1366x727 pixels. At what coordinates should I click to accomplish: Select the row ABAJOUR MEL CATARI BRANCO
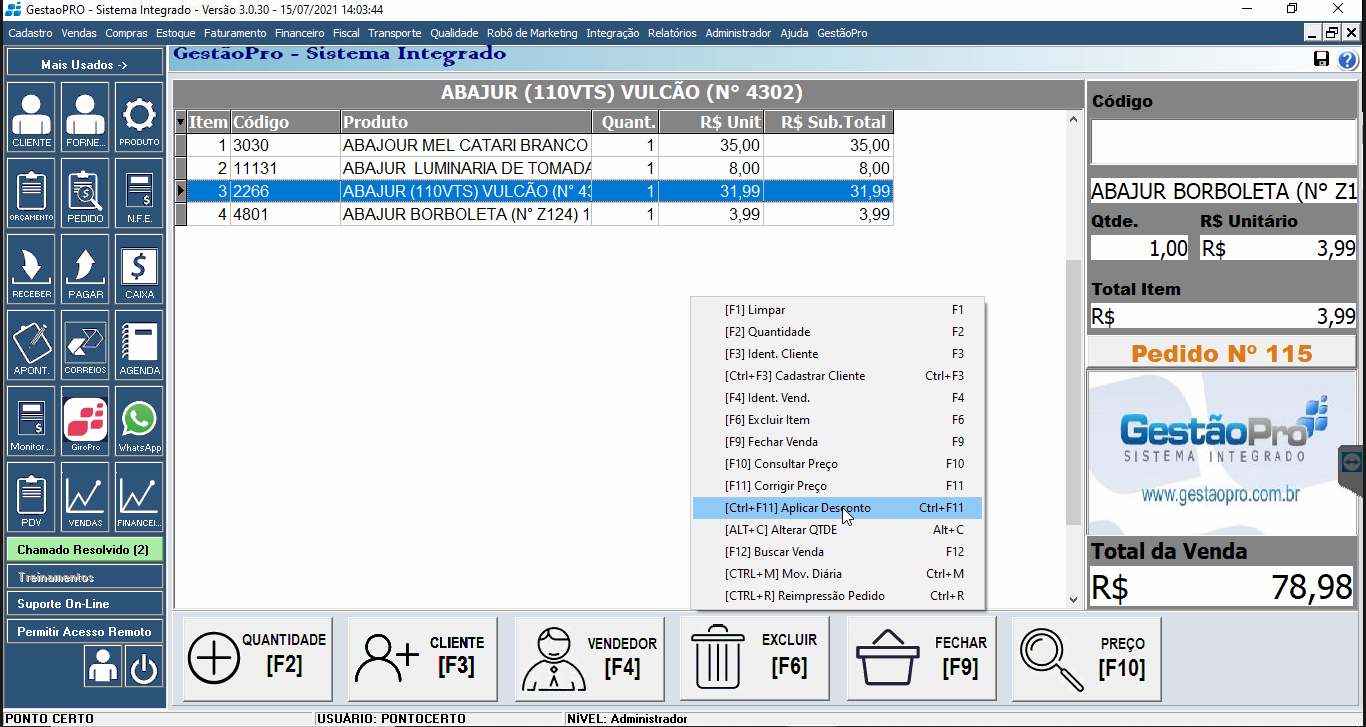pyautogui.click(x=534, y=145)
